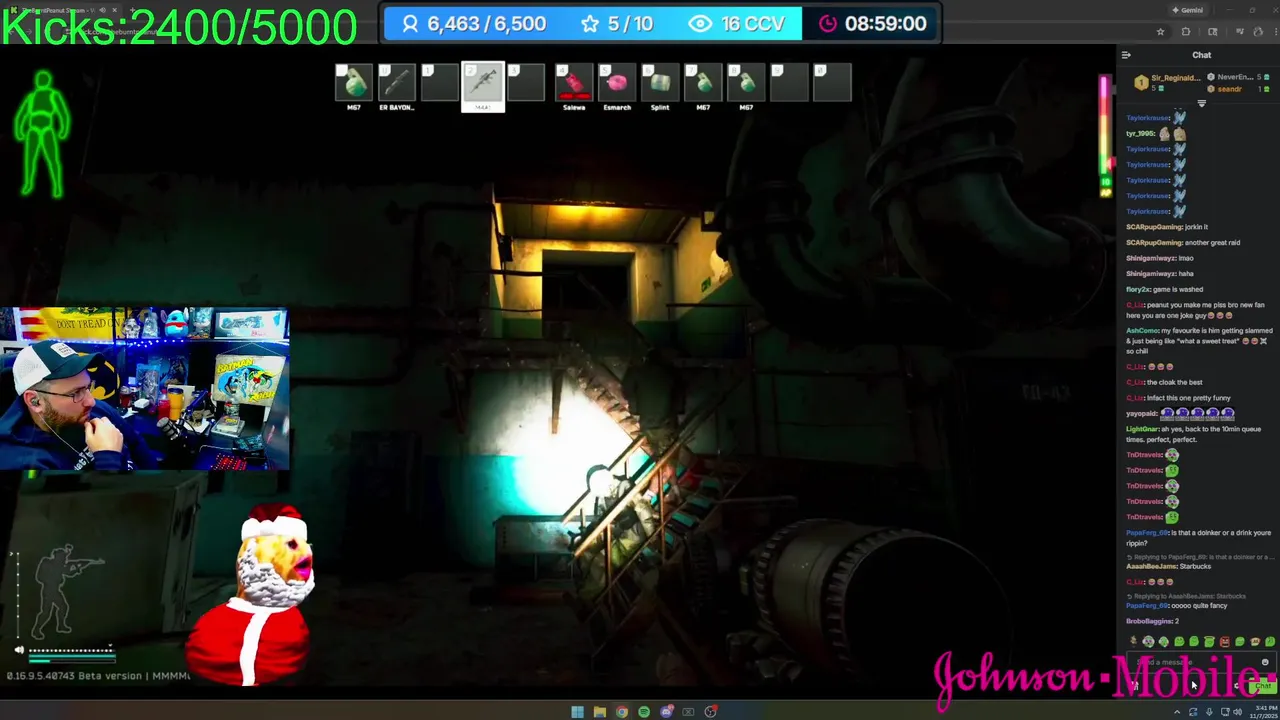Screen dimensions: 1280x720
Task: Click the green body health silhouette
Action: (42, 133)
